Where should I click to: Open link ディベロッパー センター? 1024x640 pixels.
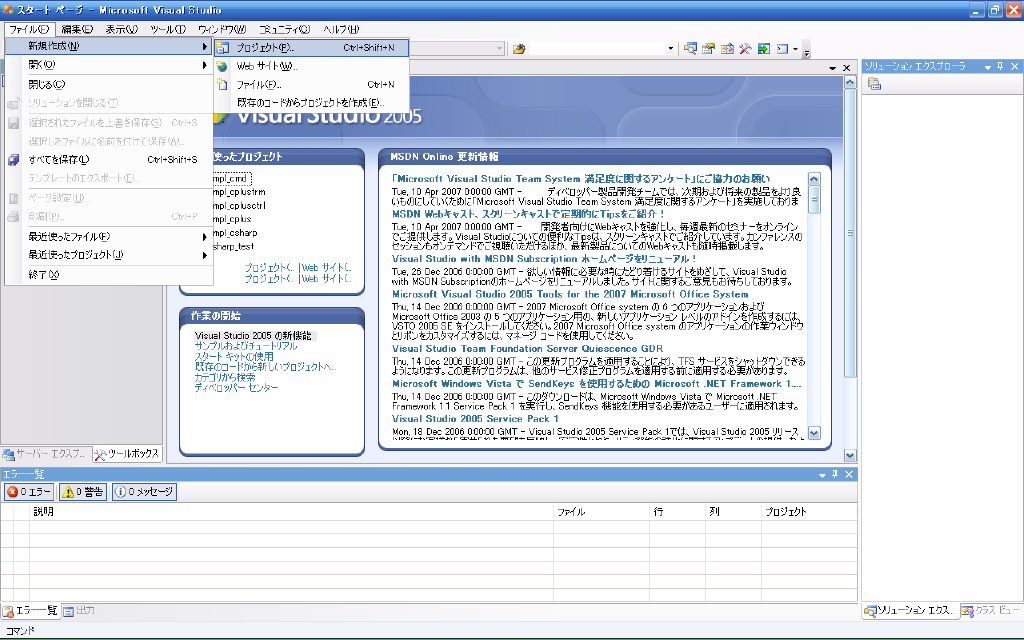pyautogui.click(x=236, y=388)
